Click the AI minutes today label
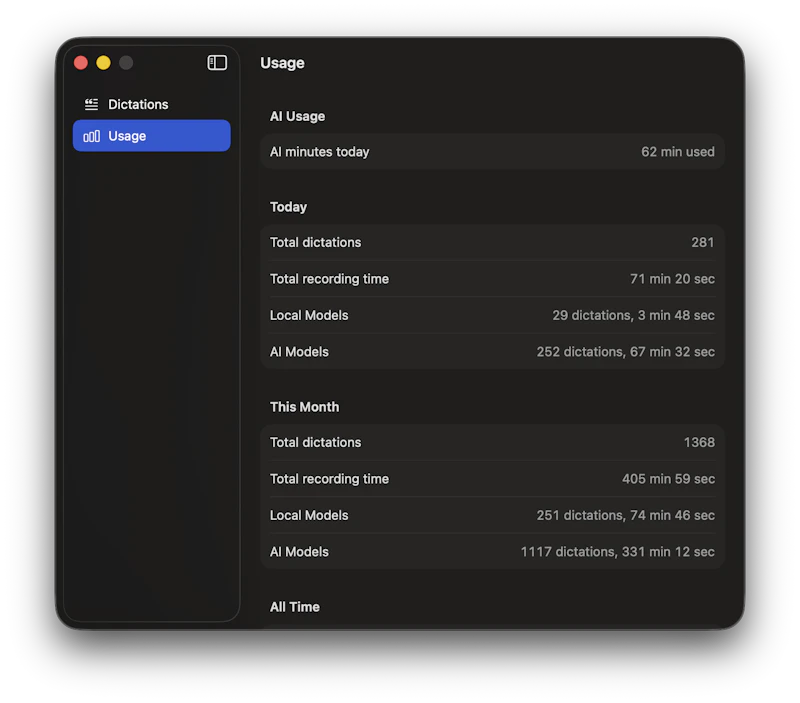The width and height of the screenshot is (800, 703). (x=319, y=152)
